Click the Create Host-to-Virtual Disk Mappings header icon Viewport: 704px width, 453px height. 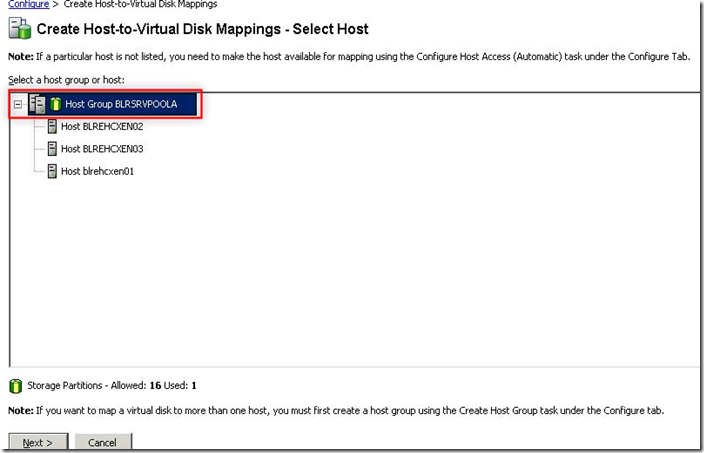point(20,29)
